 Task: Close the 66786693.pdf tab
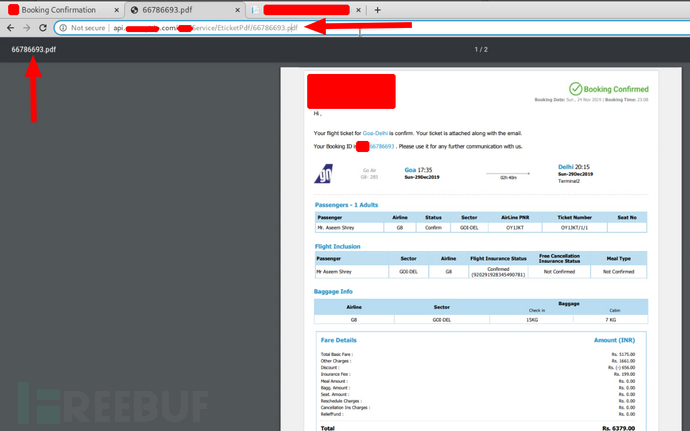coord(237,10)
